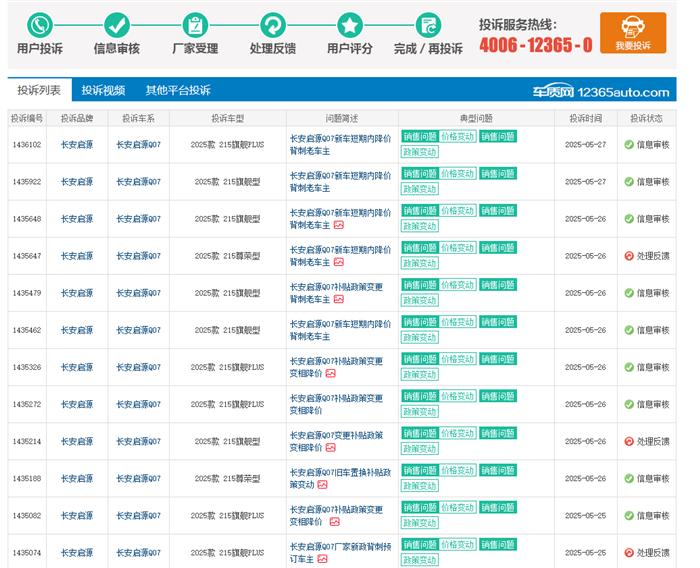700x568 pixels.
Task: Open 长安启源Q07 series link in row 1435214
Action: point(138,441)
